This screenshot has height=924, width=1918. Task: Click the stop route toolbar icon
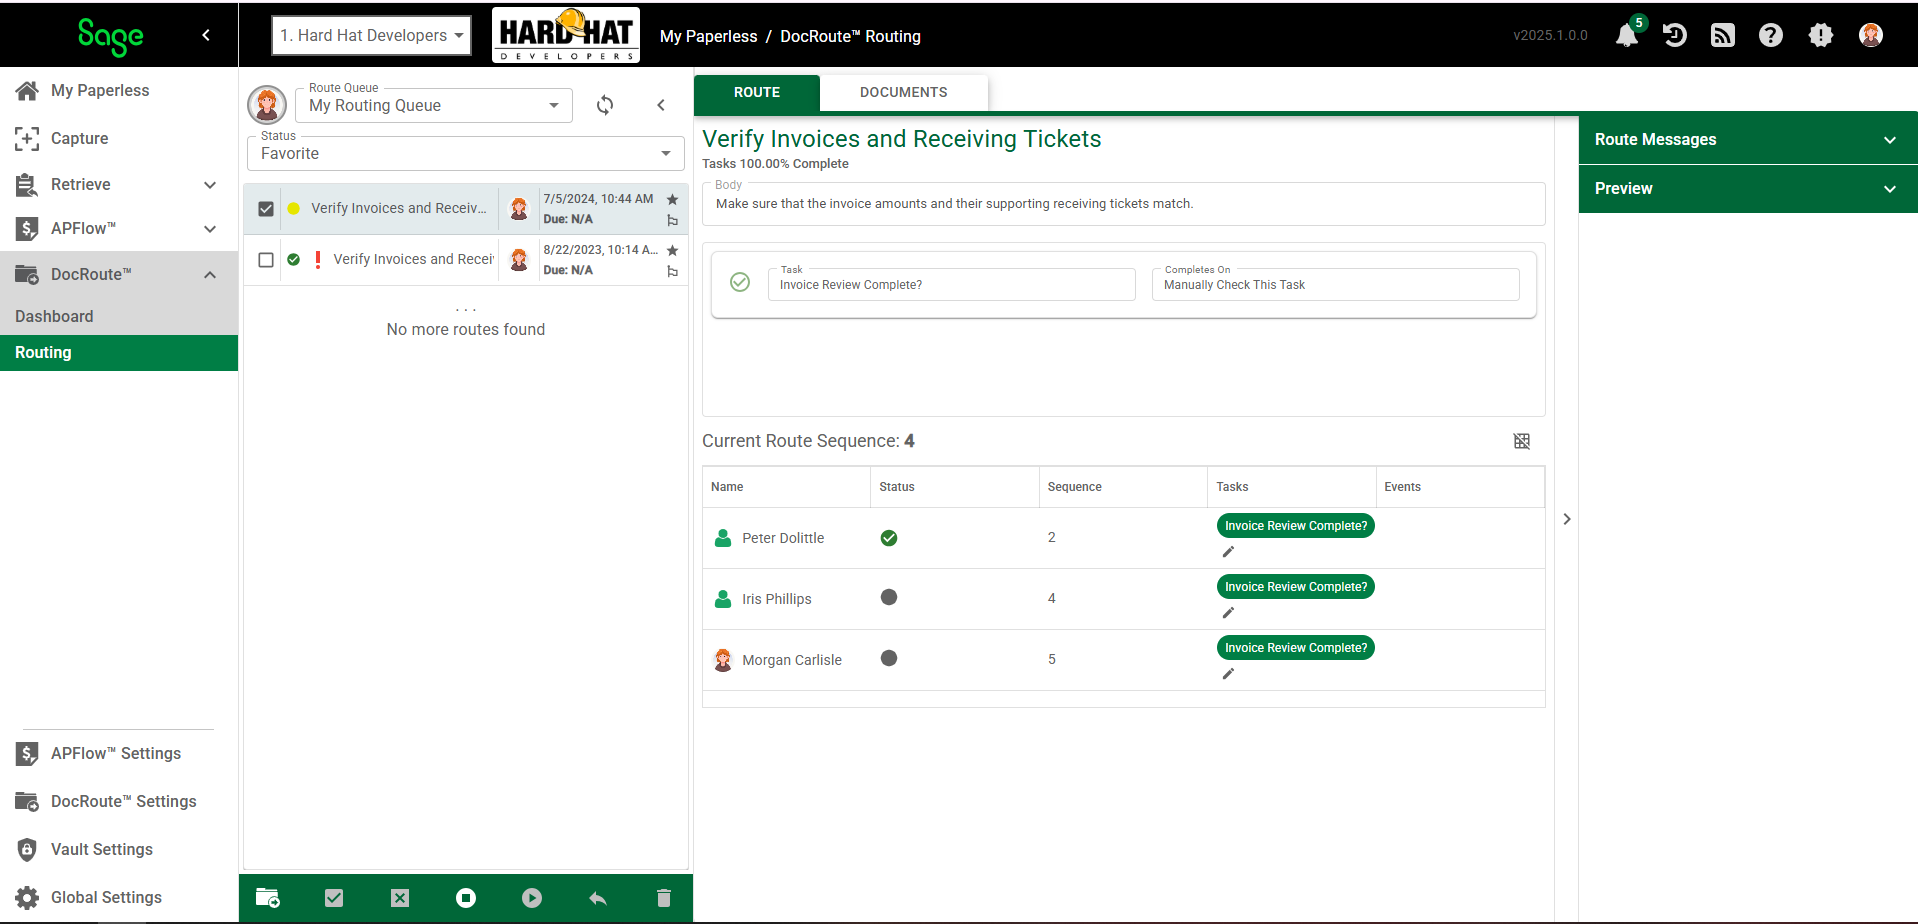(x=466, y=898)
